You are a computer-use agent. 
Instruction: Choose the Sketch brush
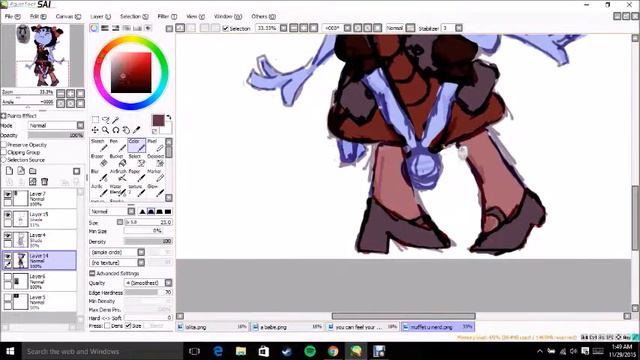point(99,145)
